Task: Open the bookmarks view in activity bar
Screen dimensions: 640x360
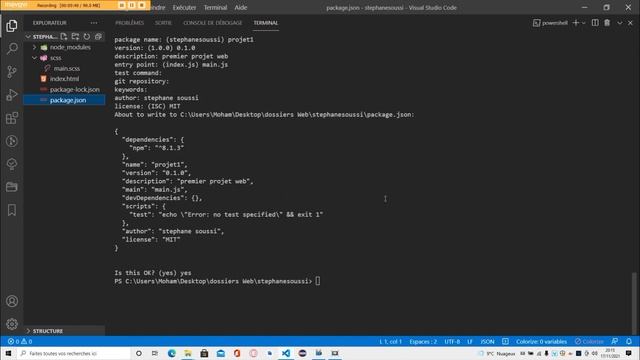Action: tap(12, 210)
